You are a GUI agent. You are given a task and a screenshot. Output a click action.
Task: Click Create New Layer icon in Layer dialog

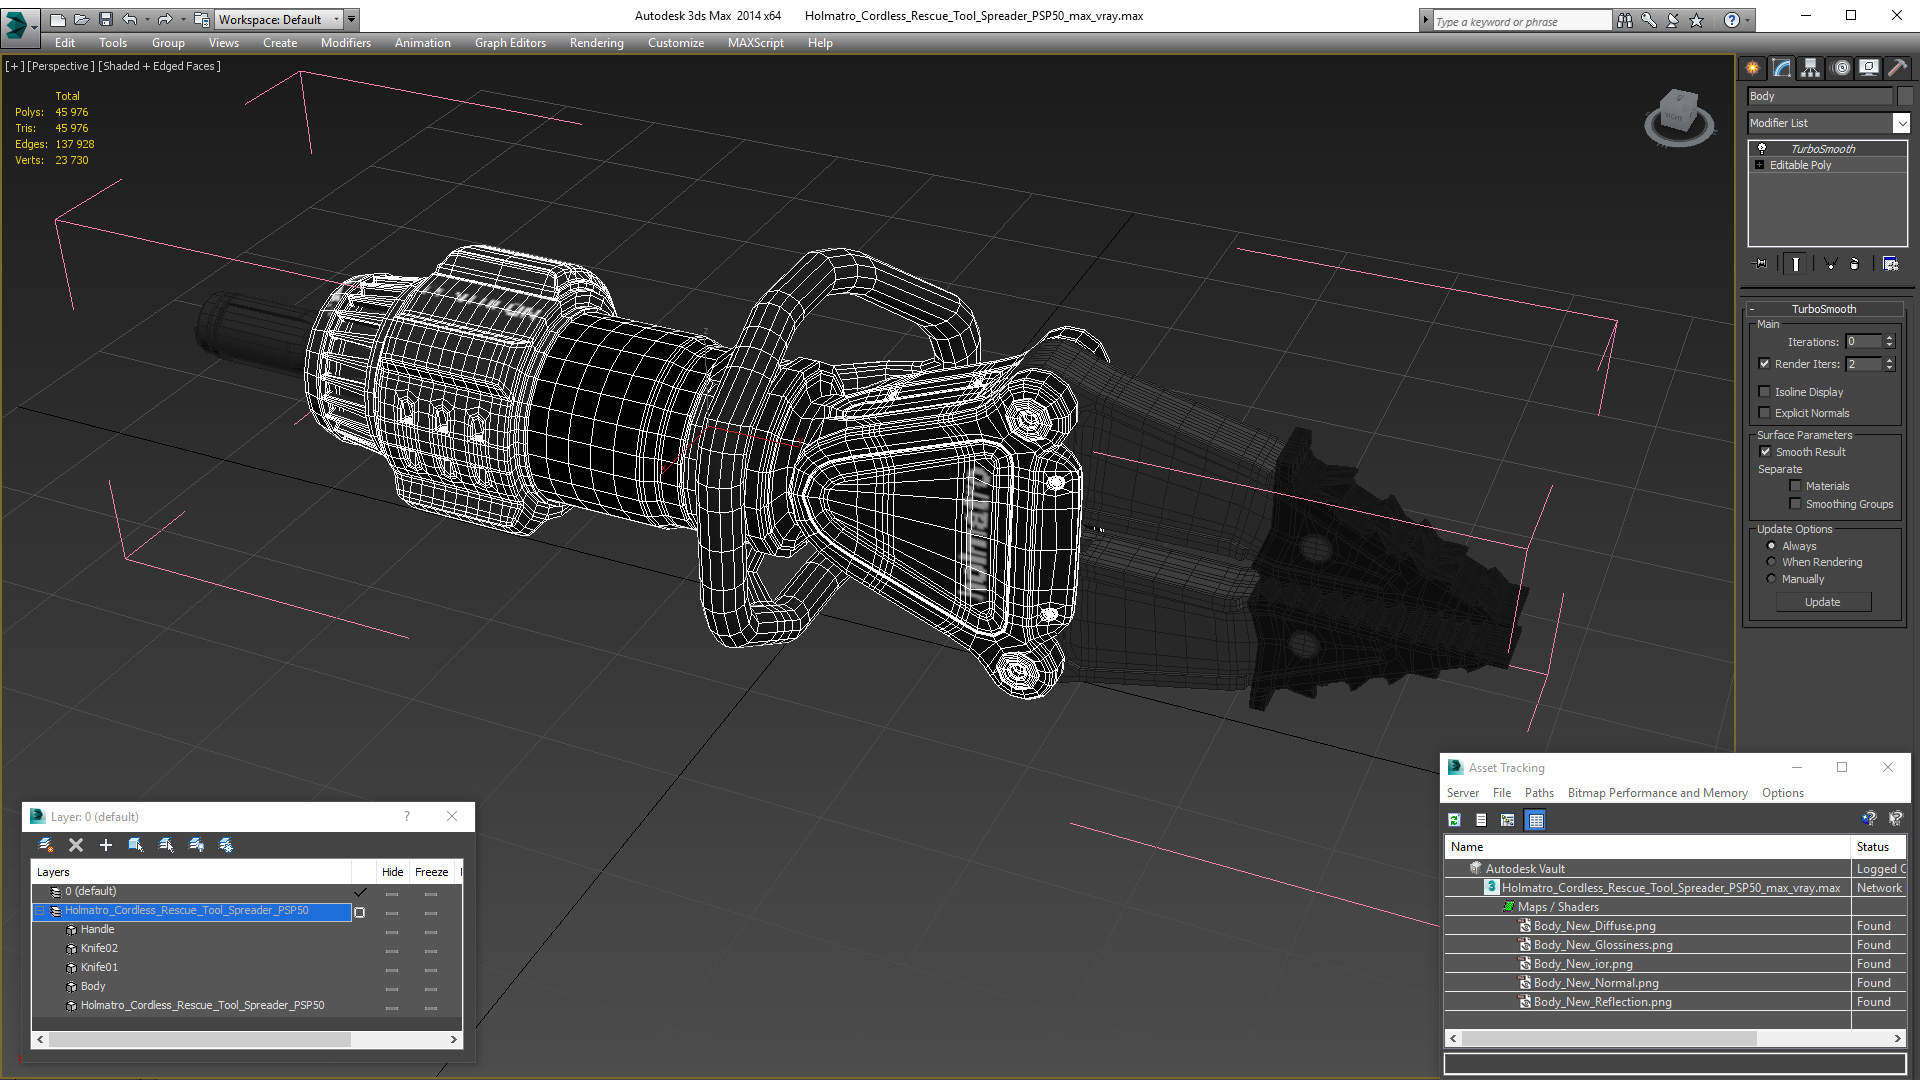[x=45, y=845]
